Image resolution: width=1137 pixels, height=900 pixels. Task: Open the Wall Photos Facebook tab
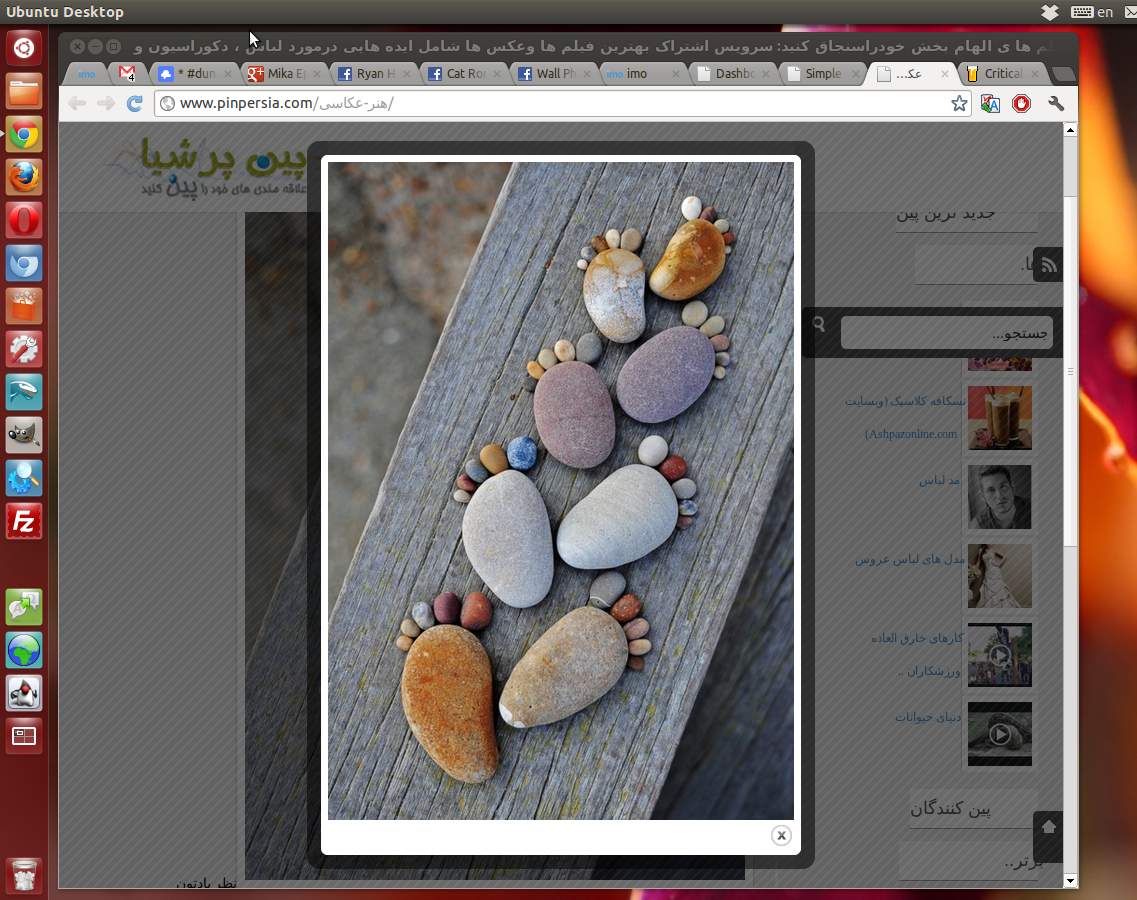553,74
